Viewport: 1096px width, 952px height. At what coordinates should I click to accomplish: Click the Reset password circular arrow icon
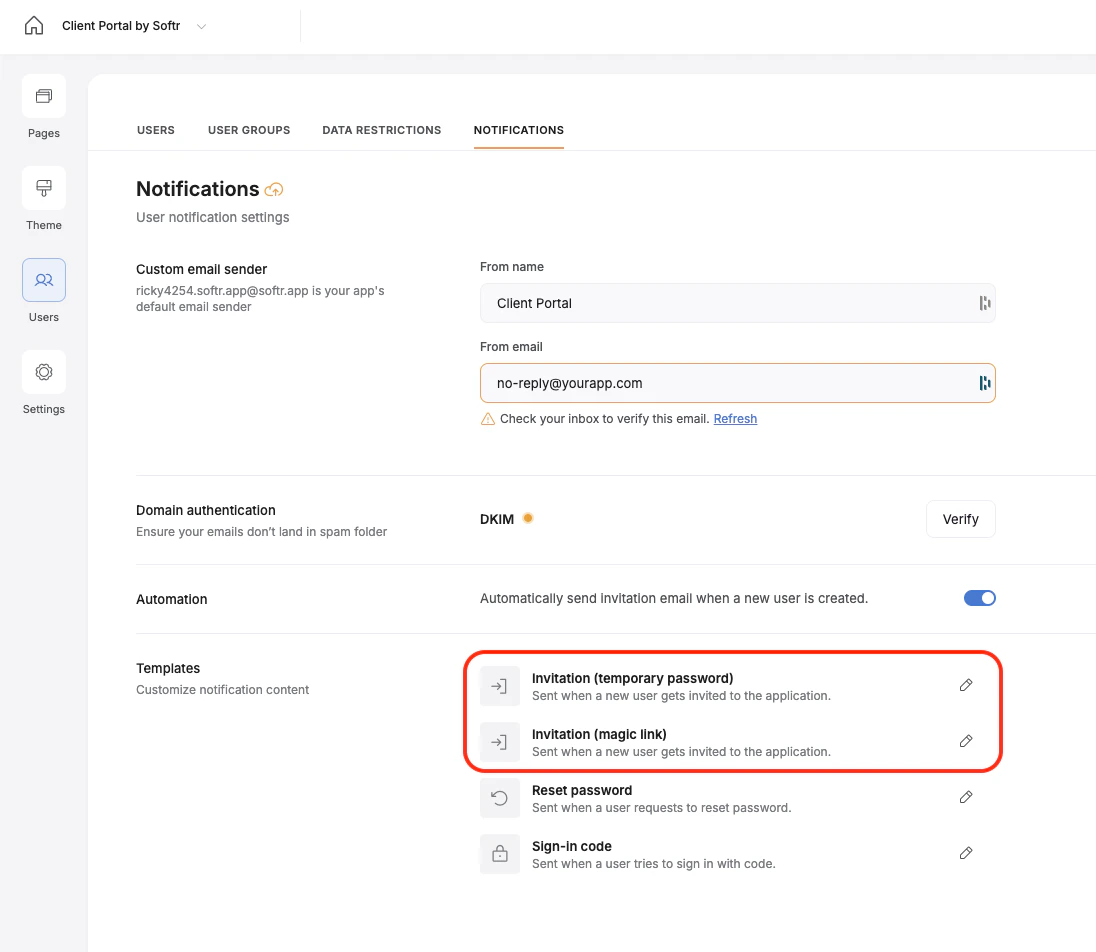click(500, 798)
